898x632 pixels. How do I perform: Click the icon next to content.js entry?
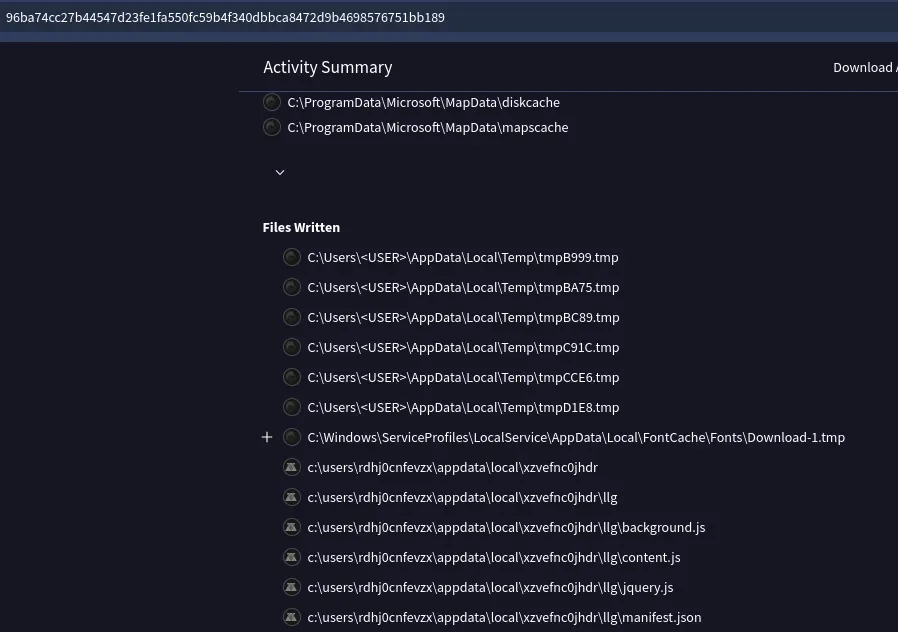coord(291,557)
